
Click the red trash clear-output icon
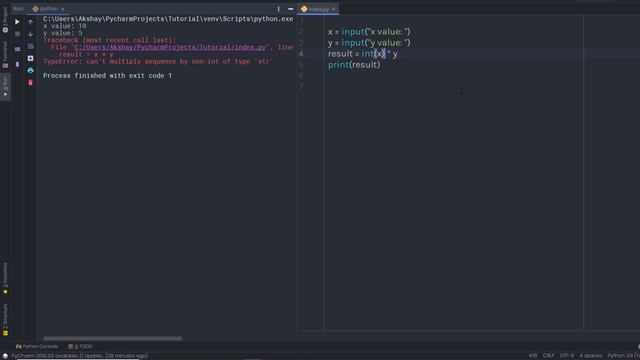click(x=30, y=82)
